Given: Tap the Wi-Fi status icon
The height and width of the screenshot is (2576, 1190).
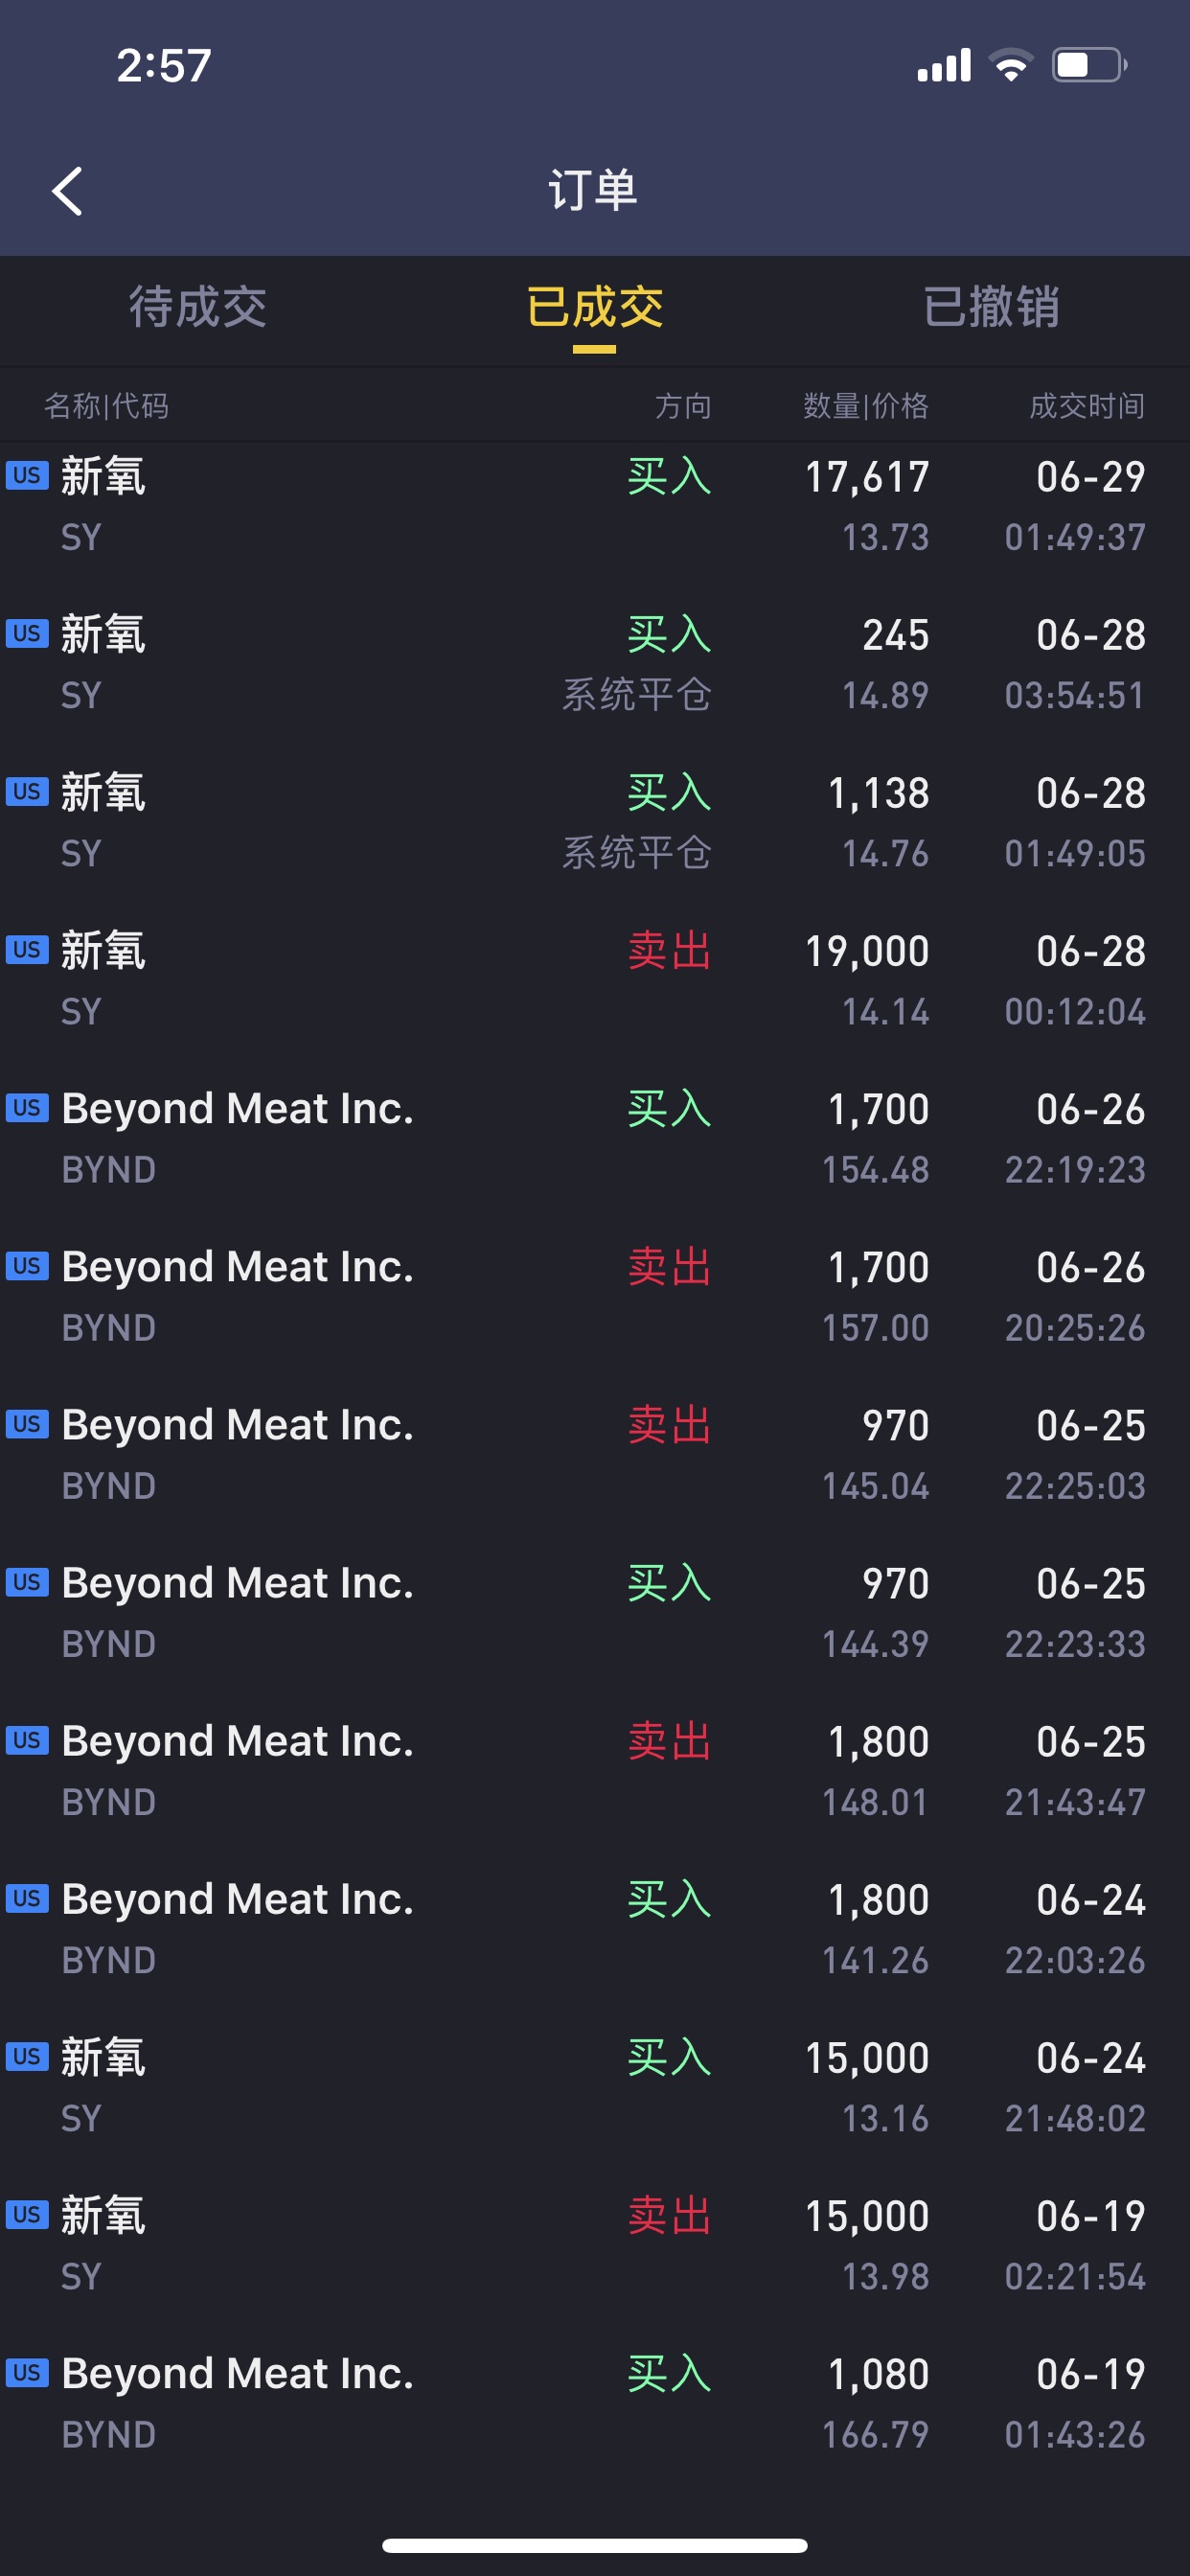Looking at the screenshot, I should [1011, 65].
